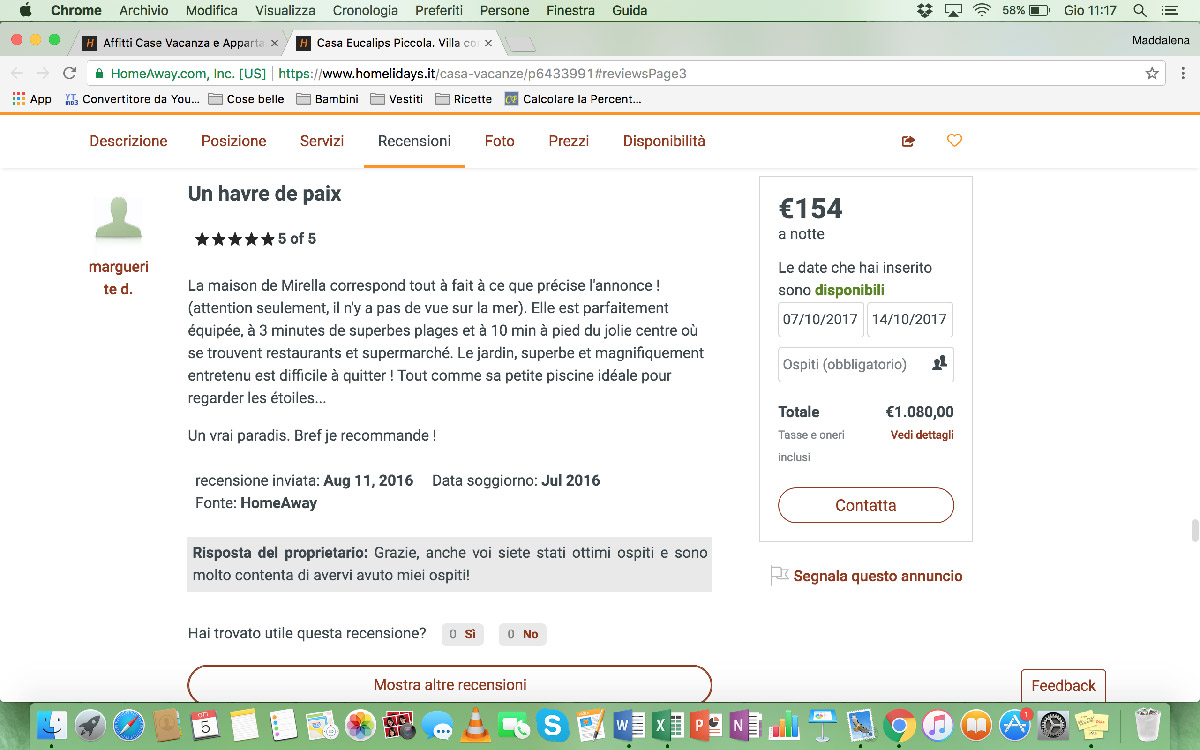Go to the Servizi tab
The image size is (1200, 750).
tap(322, 141)
